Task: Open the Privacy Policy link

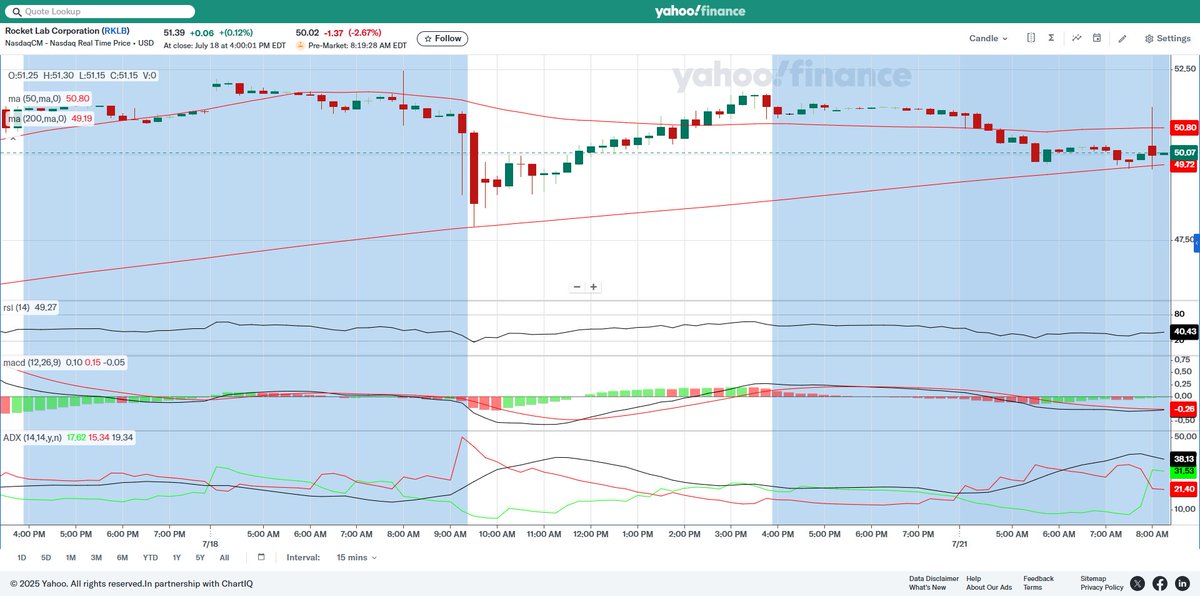Action: click(1102, 587)
